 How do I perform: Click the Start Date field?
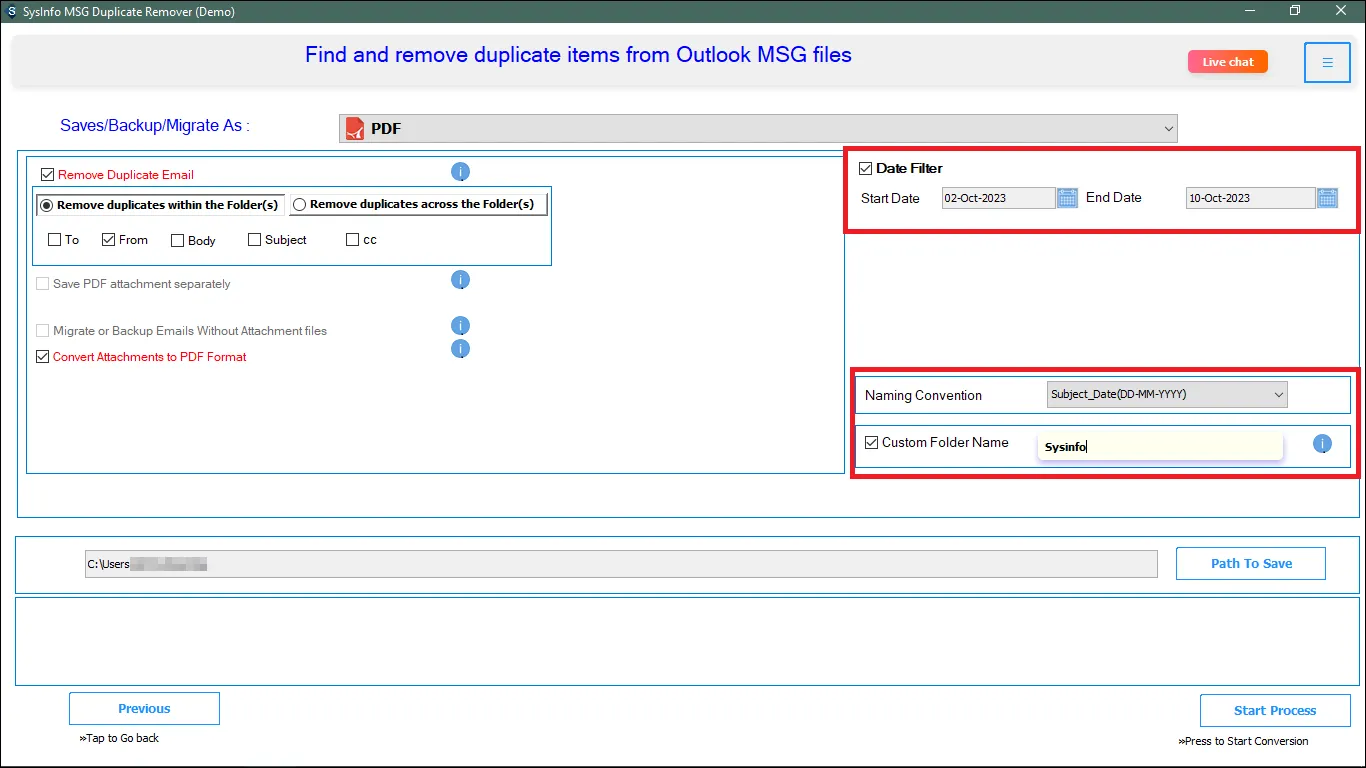997,198
